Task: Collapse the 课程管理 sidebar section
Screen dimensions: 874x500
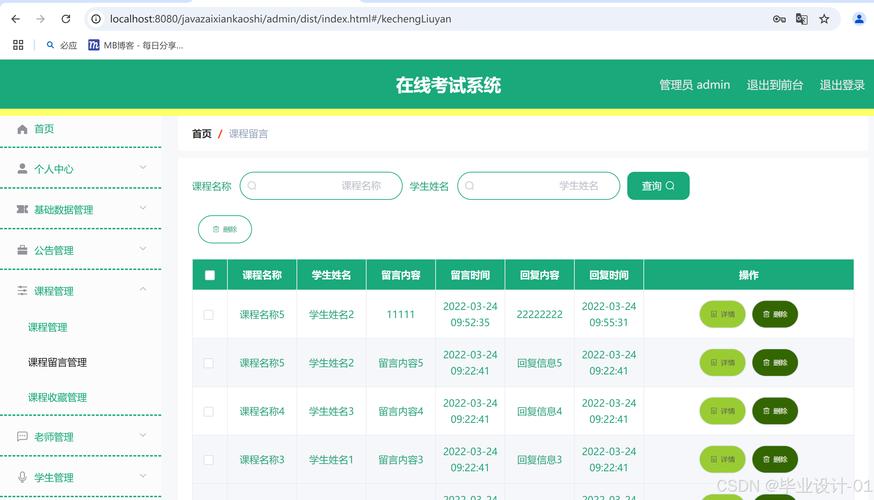Action: click(80, 291)
